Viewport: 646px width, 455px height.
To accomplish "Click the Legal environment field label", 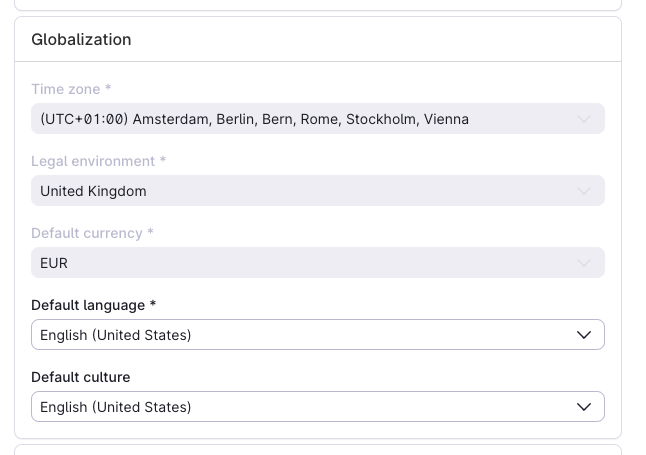I will click(x=93, y=161).
